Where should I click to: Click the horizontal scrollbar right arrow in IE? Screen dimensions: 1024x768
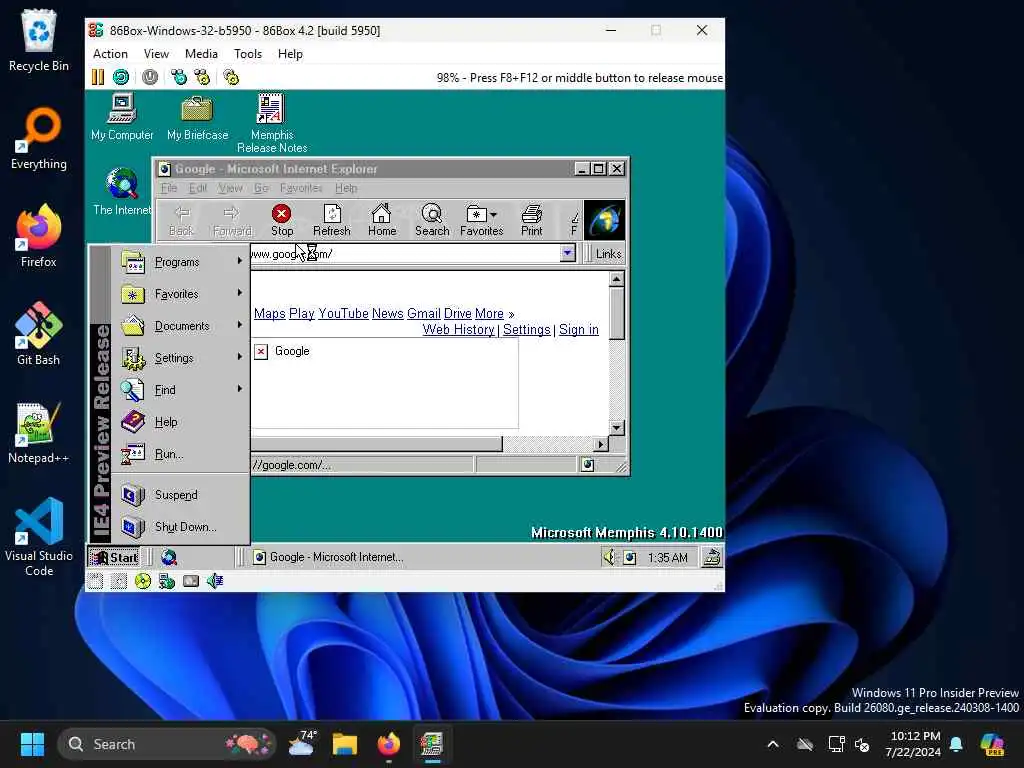point(601,444)
